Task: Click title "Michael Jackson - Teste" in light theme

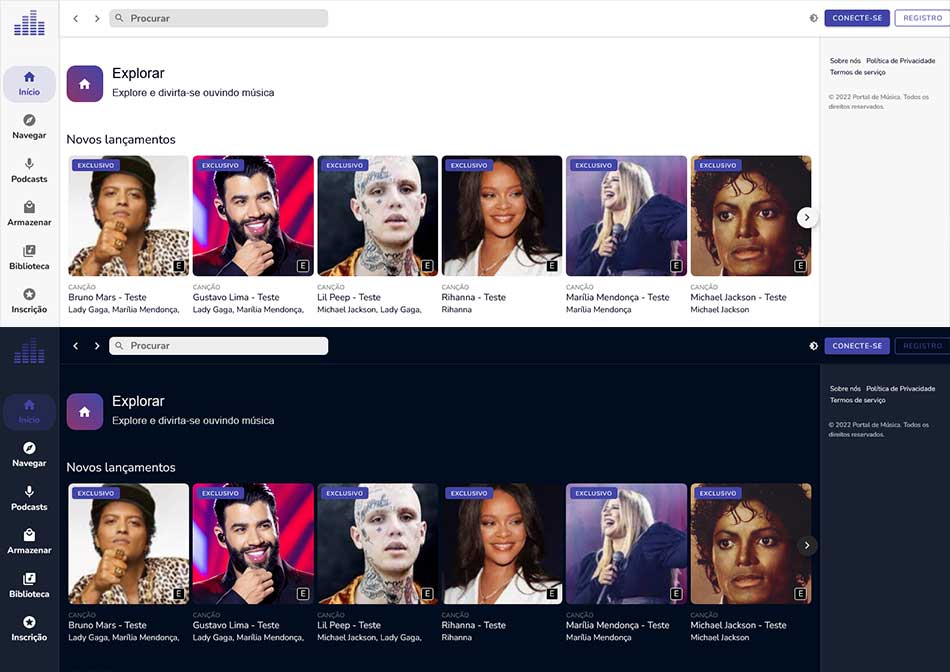Action: 739,298
